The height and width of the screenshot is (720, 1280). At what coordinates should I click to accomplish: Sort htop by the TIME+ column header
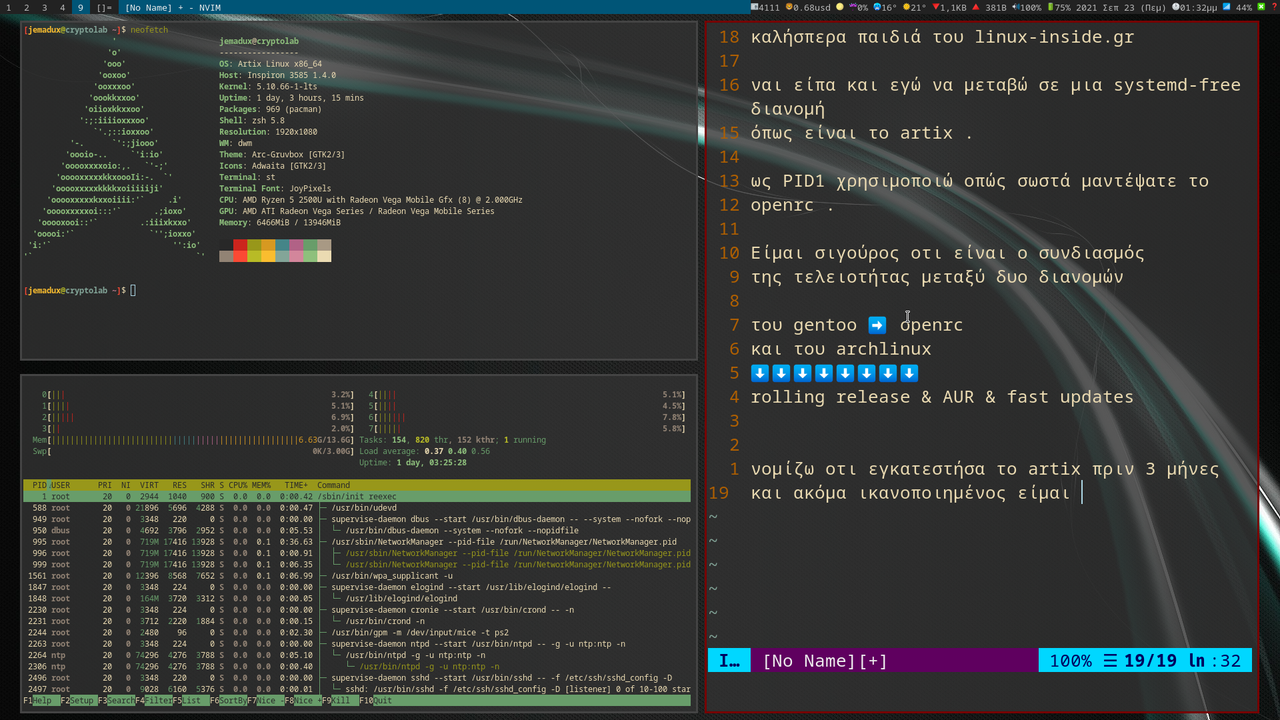point(296,485)
